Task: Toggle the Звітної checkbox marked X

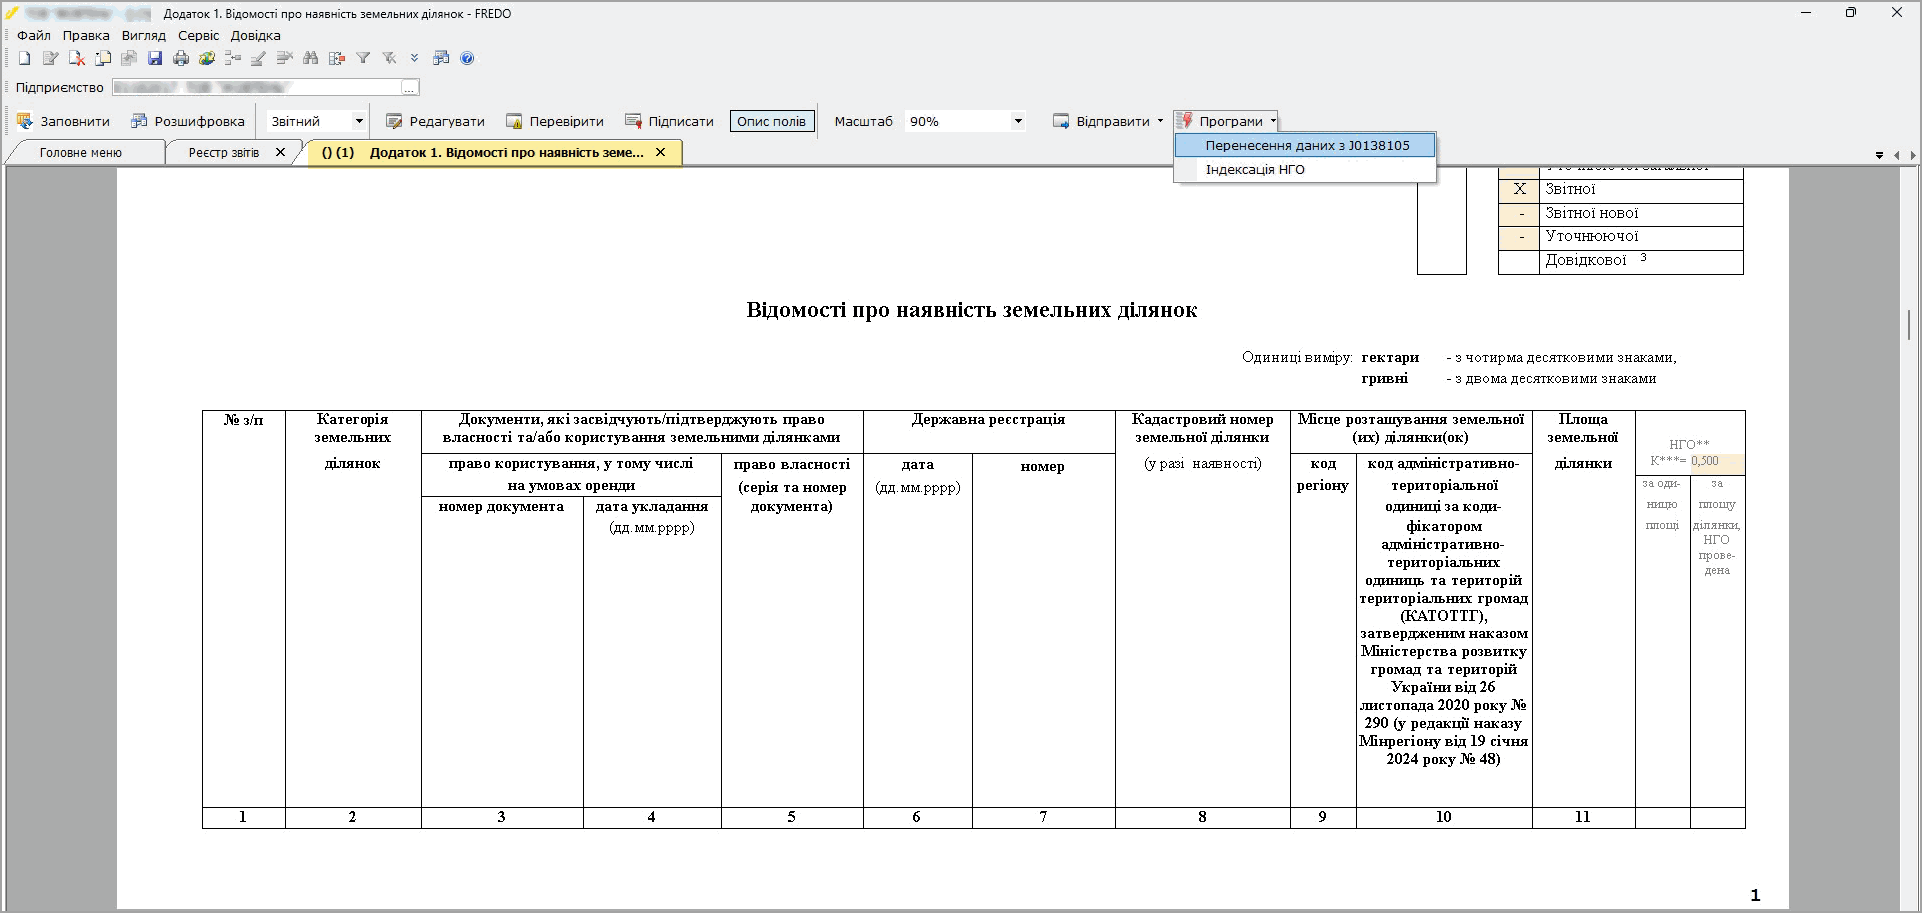Action: (x=1519, y=190)
